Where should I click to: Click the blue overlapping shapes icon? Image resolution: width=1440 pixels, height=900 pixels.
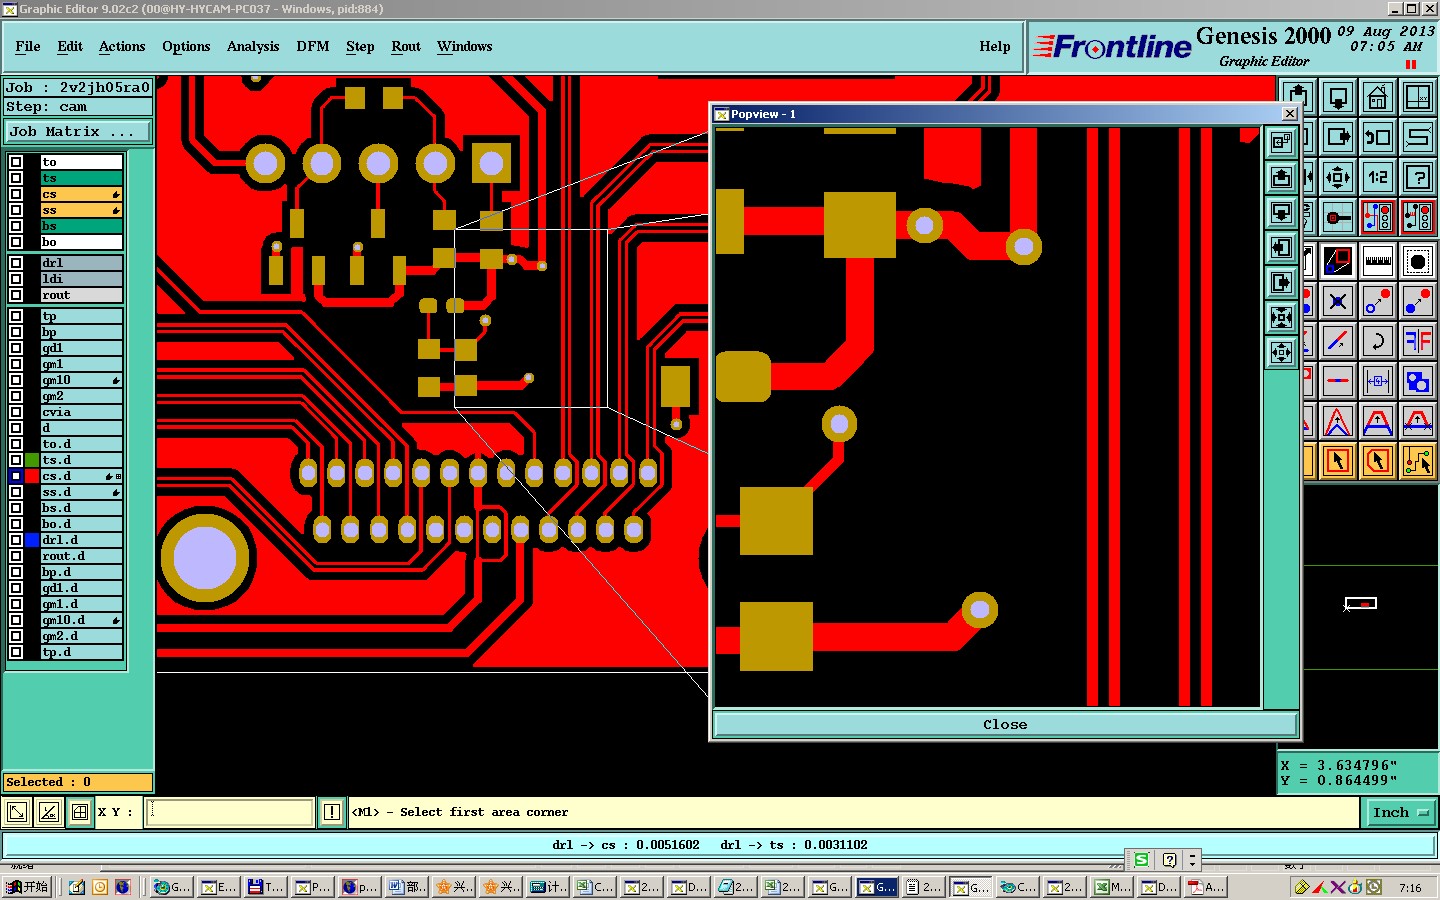(x=1417, y=381)
